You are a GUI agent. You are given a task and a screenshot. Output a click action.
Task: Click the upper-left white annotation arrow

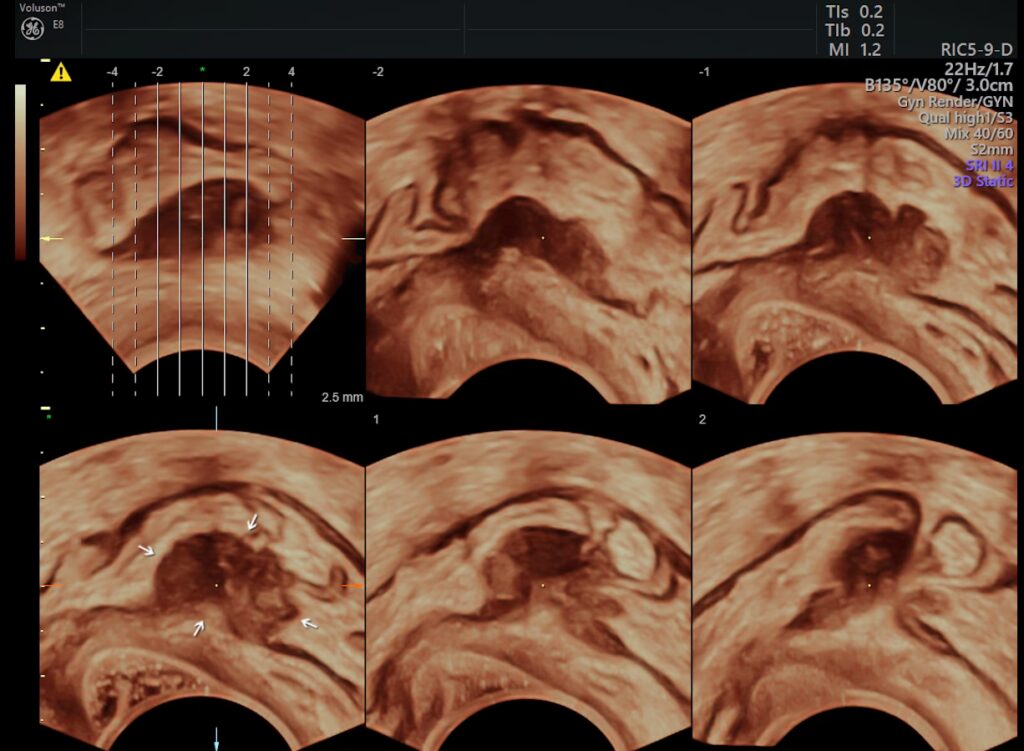click(147, 550)
